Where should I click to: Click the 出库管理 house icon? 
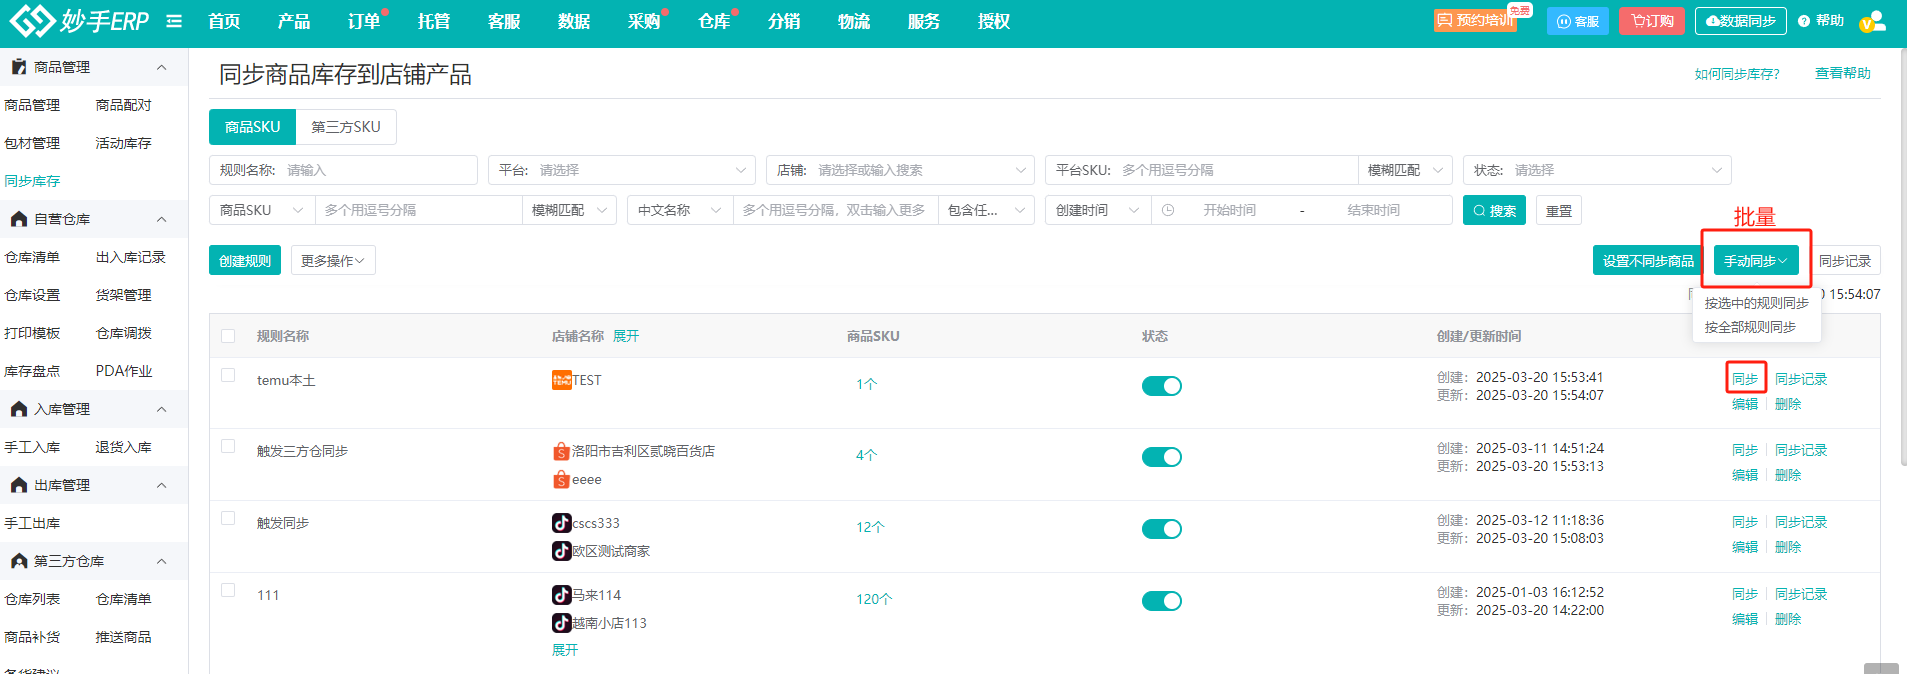(19, 485)
